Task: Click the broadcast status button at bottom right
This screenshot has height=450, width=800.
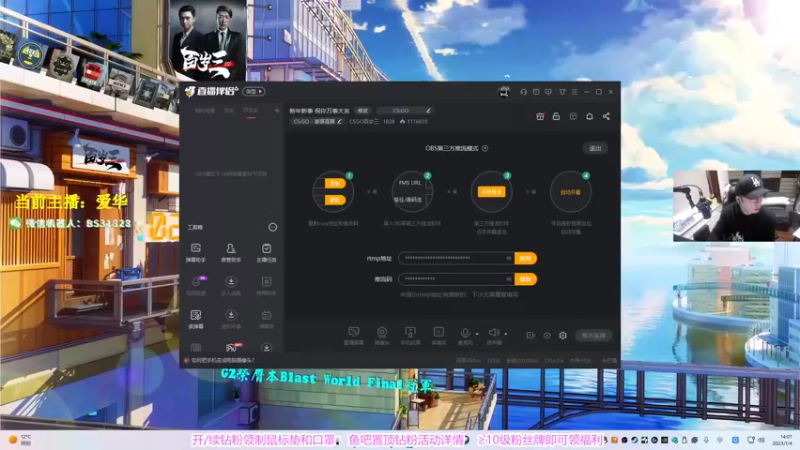Action: tap(593, 335)
